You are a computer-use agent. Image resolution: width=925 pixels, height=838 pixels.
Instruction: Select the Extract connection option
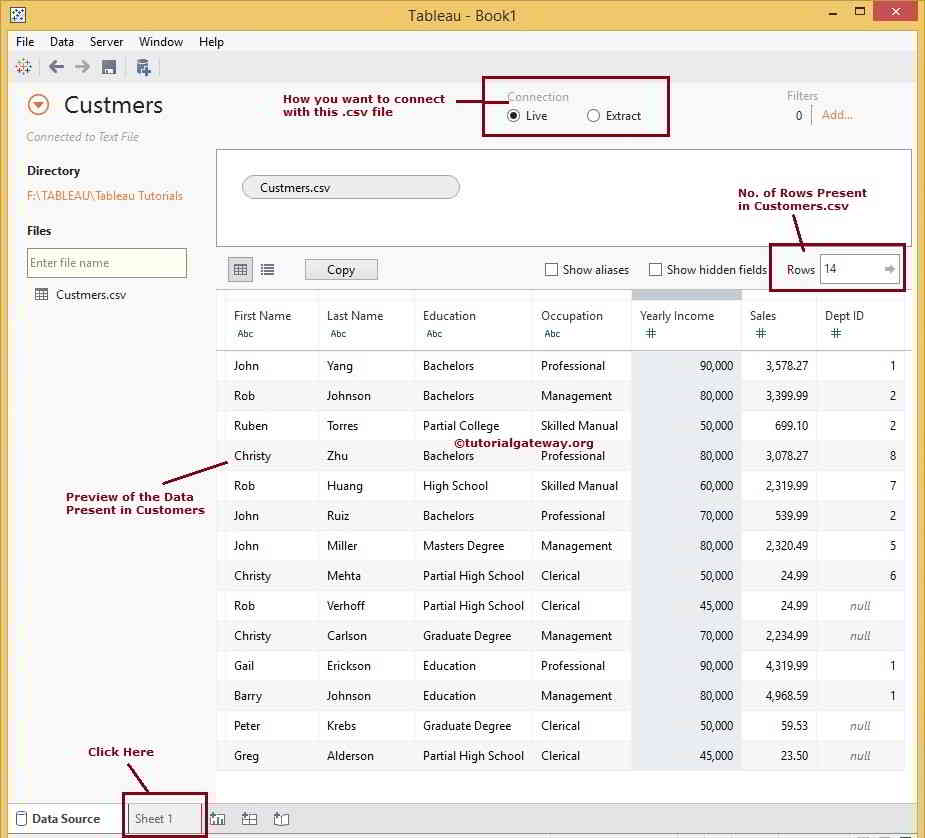[594, 116]
